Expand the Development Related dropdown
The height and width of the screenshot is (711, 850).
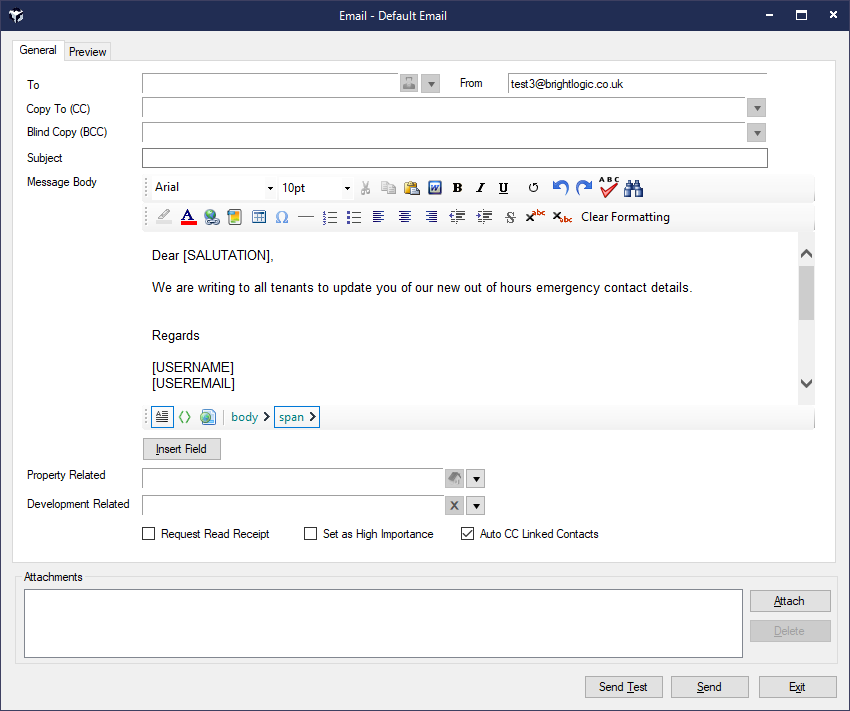(x=476, y=506)
